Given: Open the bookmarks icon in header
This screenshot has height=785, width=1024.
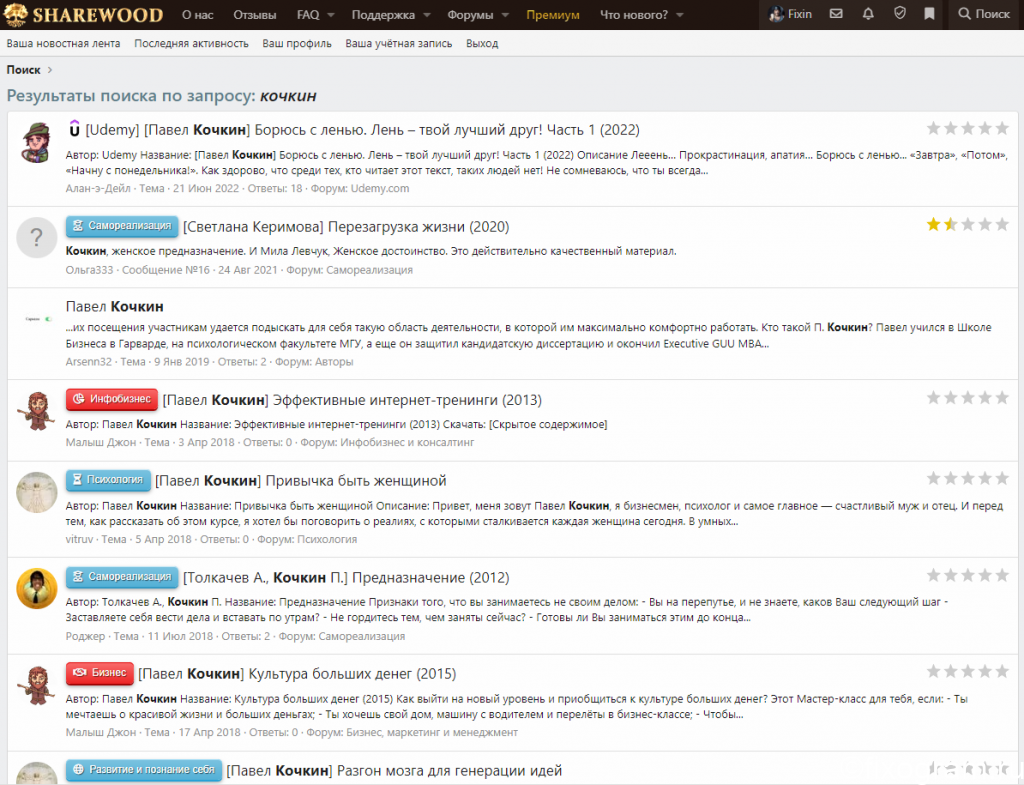Looking at the screenshot, I should tap(929, 14).
